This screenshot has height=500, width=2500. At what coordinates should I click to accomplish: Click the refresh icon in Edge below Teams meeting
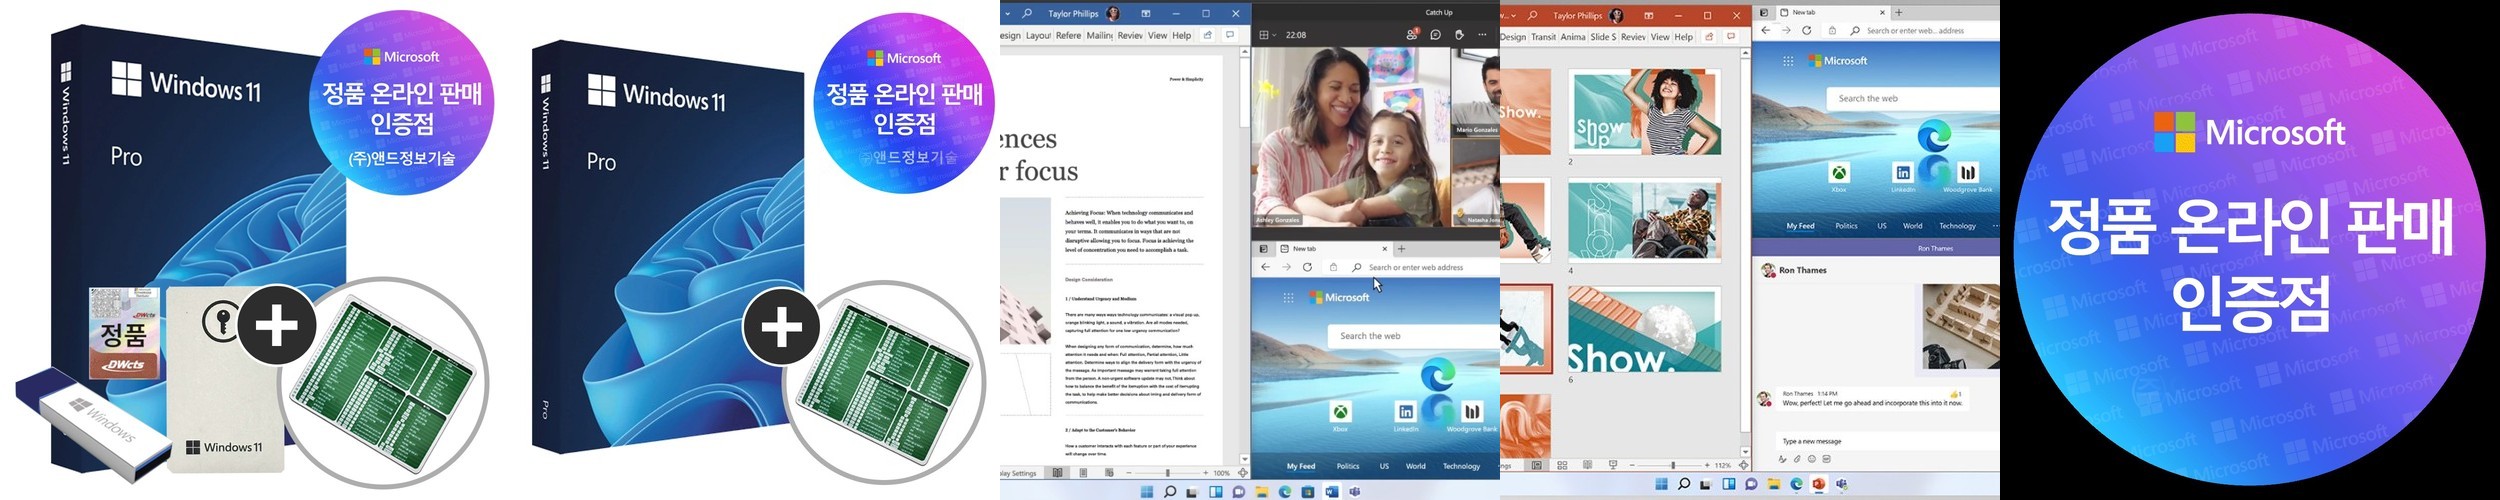[x=1307, y=268]
